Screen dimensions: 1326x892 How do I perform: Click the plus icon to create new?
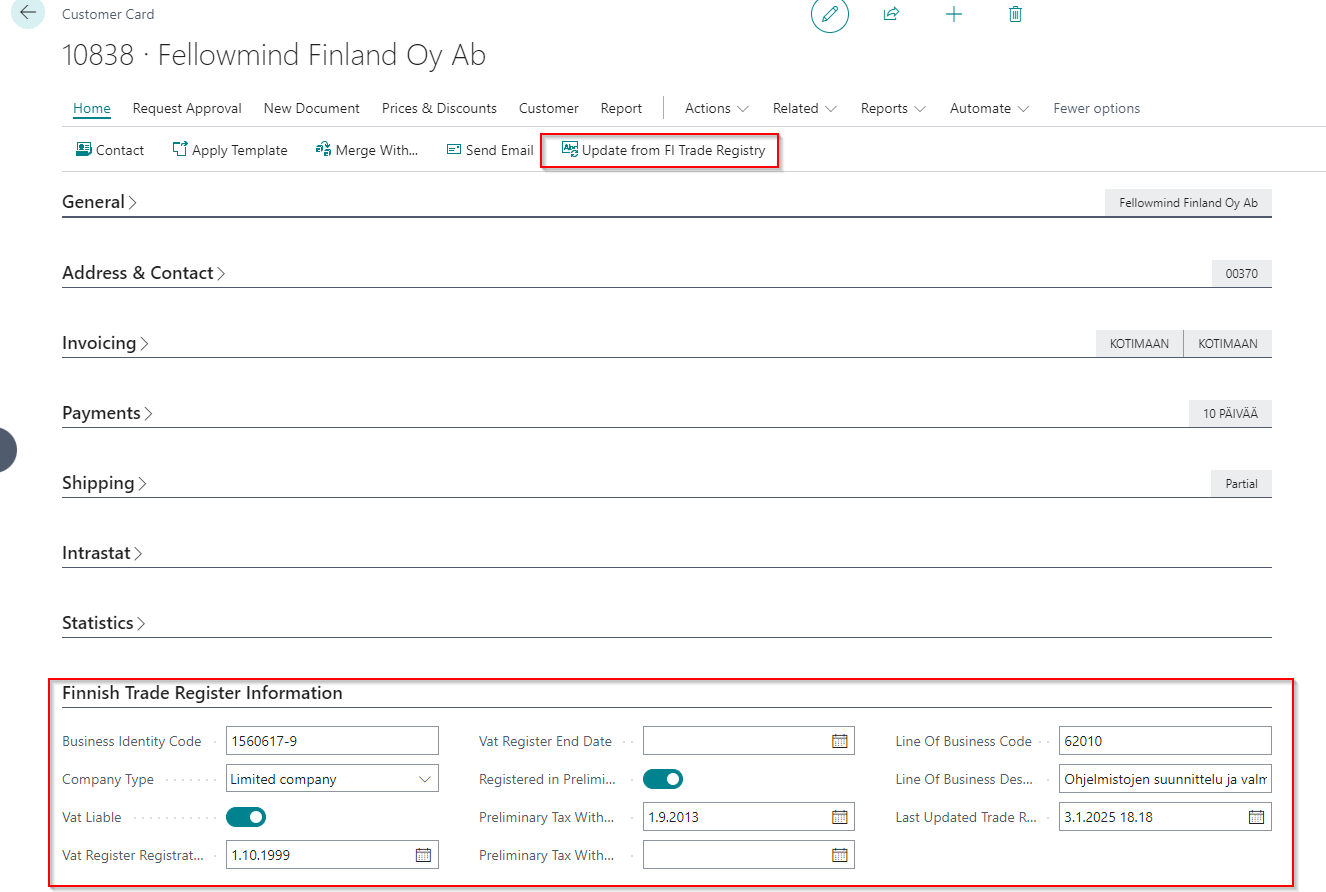[954, 15]
